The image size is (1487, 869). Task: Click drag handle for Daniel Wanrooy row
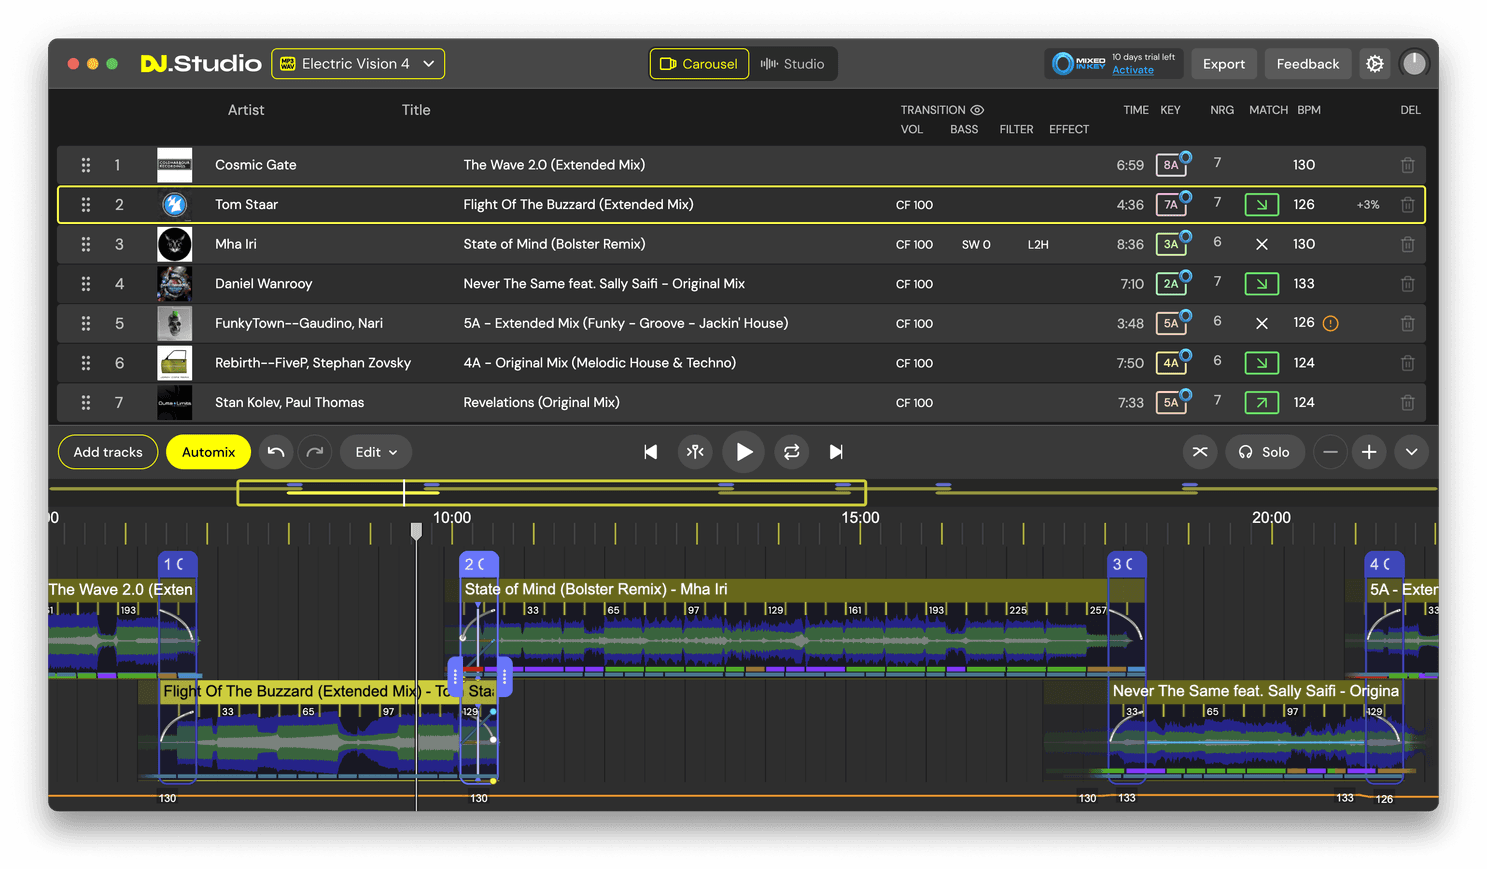(86, 284)
